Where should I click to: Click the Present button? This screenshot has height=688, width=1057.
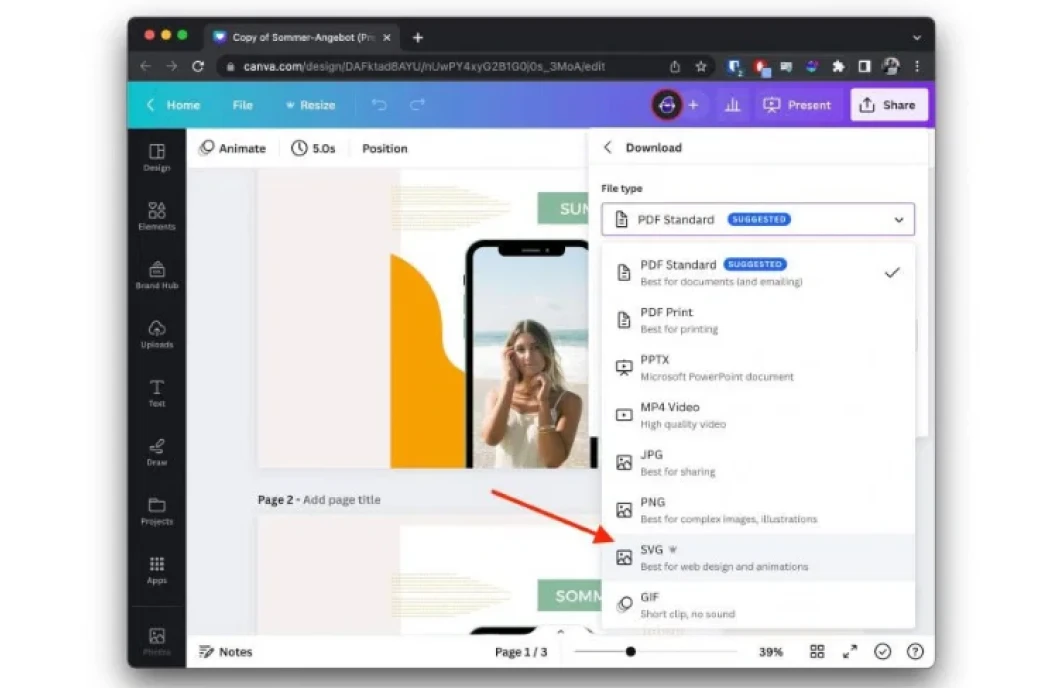[797, 105]
